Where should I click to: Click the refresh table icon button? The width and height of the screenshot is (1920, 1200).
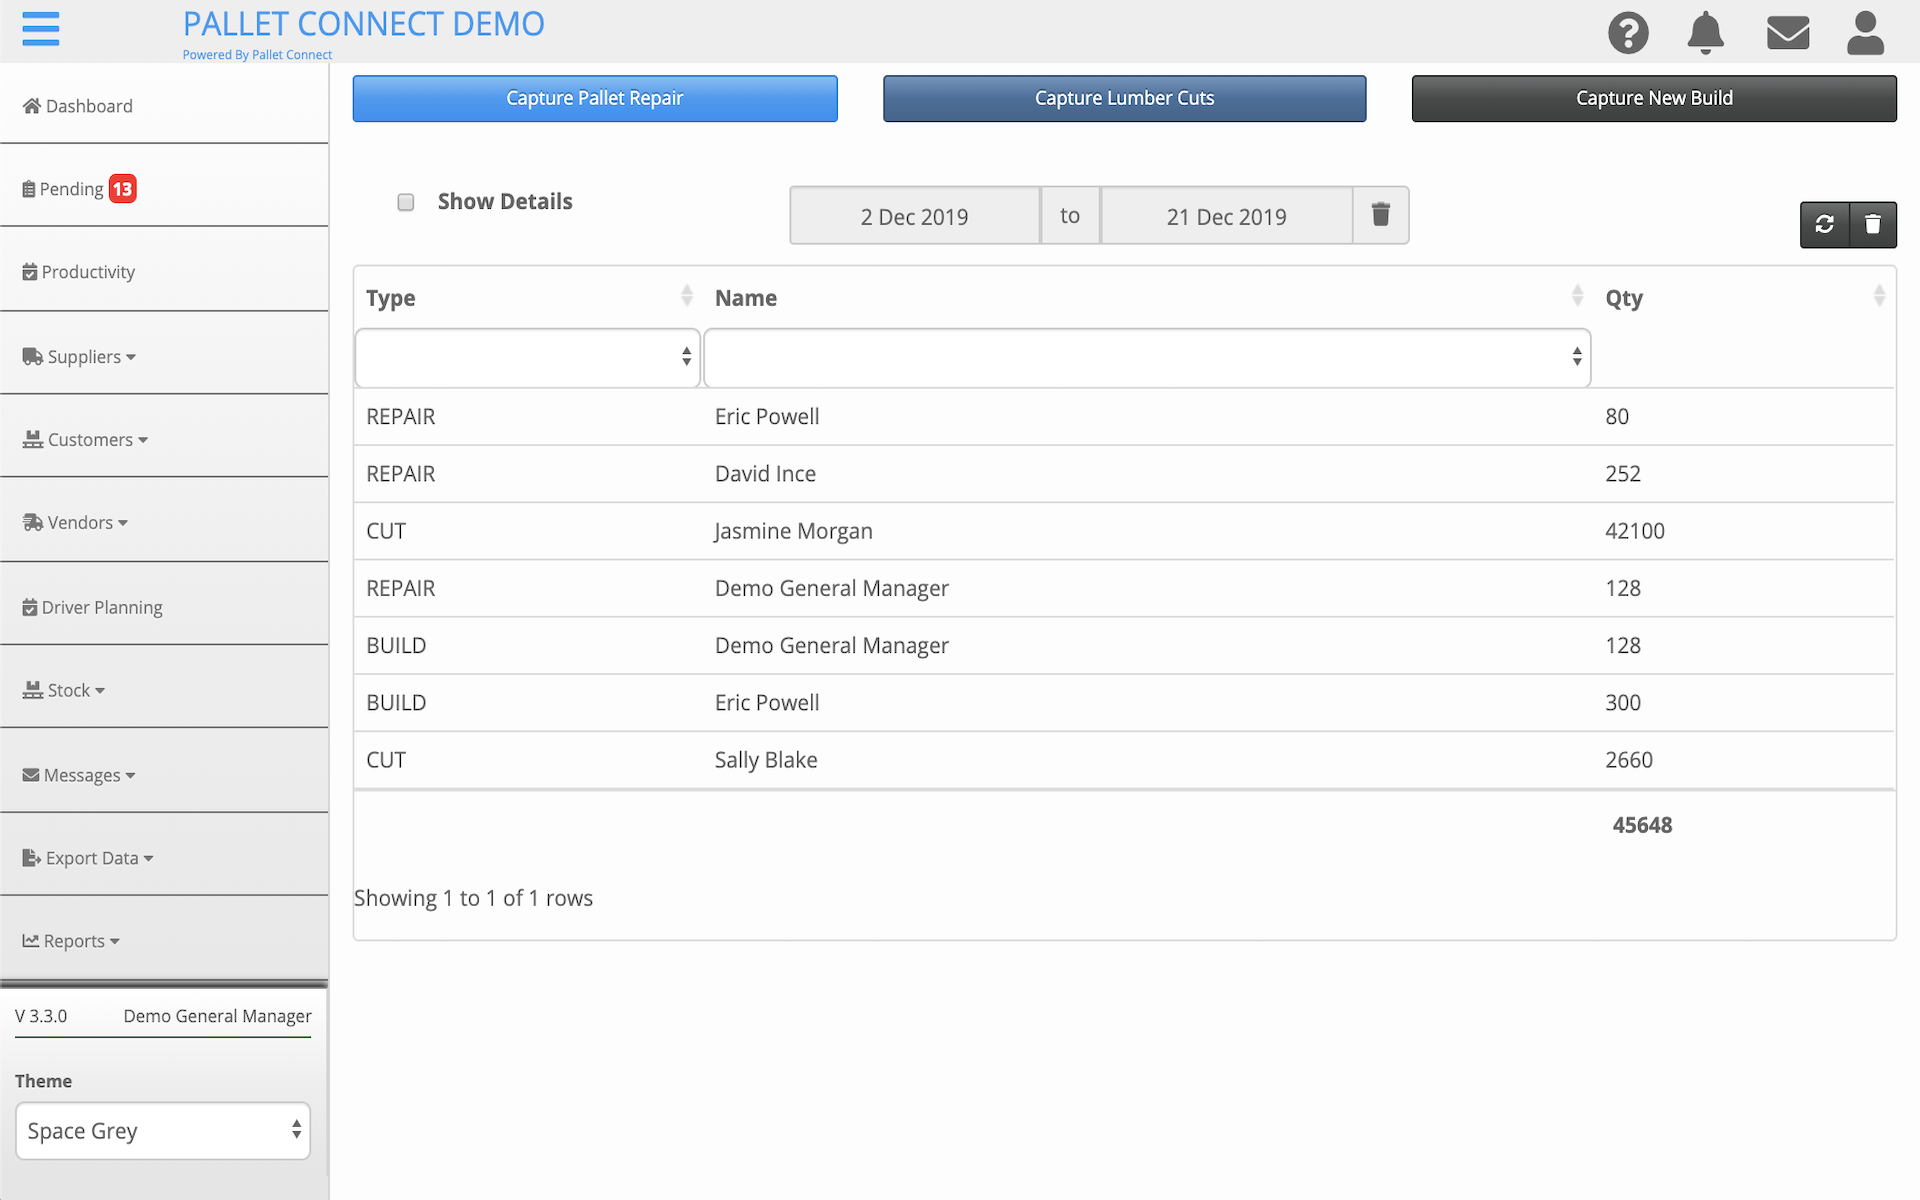click(x=1824, y=224)
